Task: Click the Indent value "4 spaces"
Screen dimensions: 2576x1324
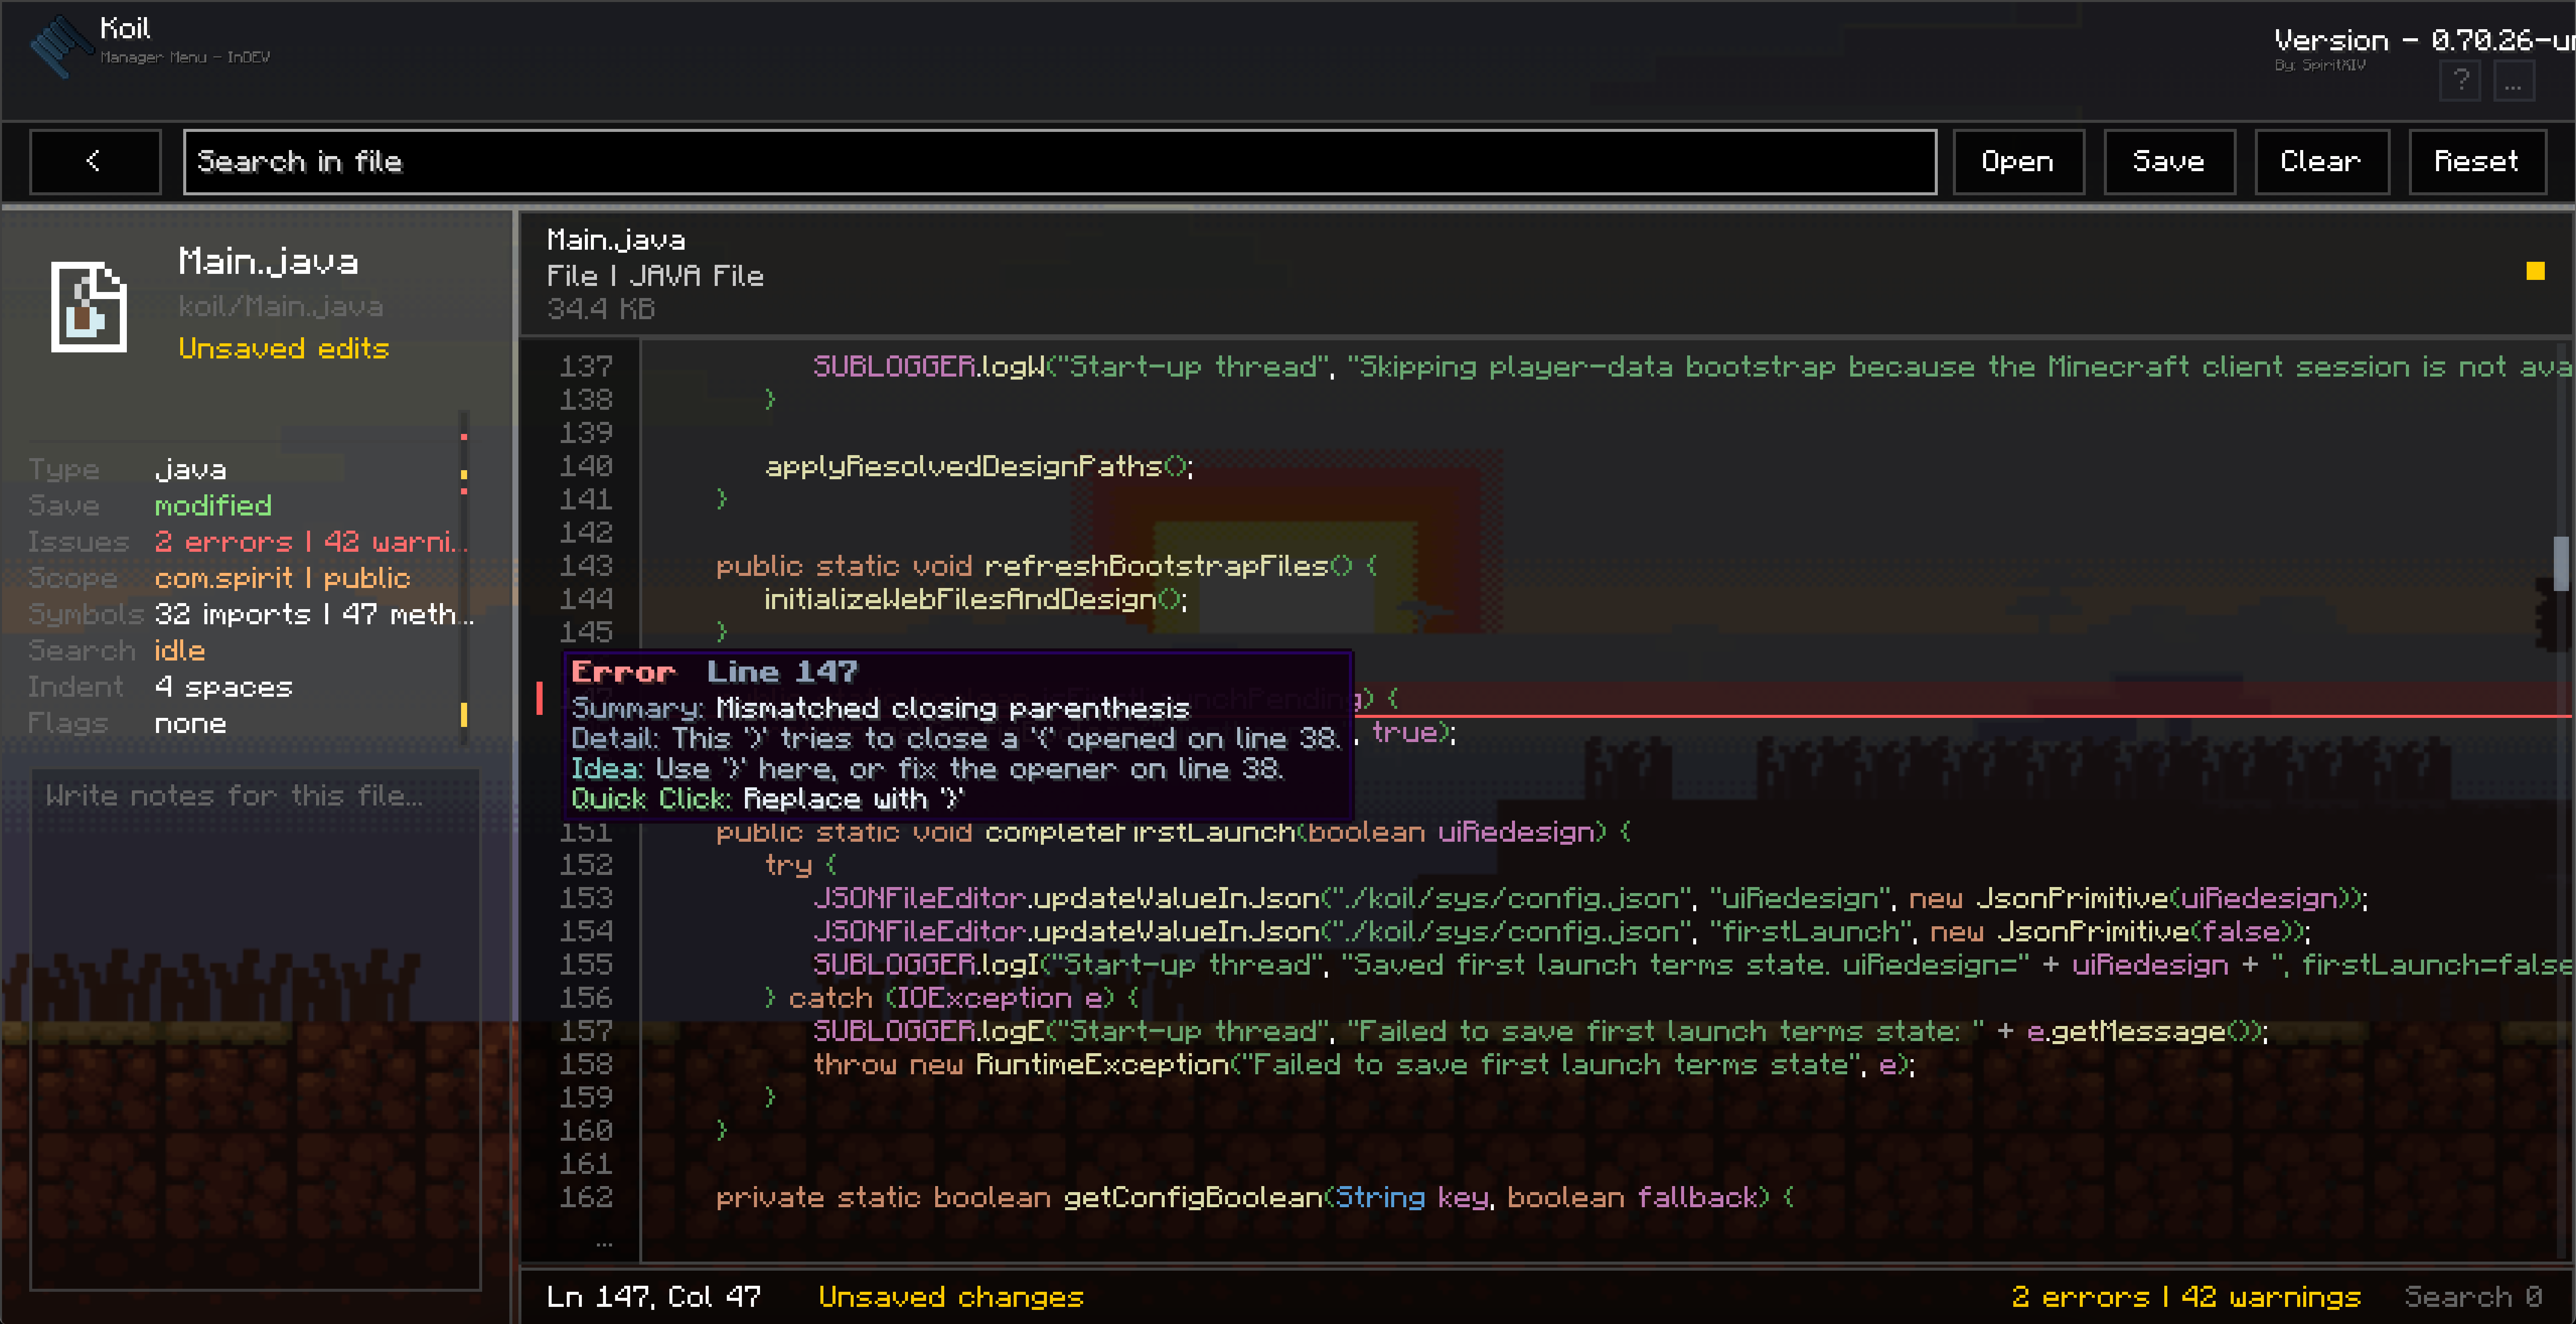Action: point(224,687)
